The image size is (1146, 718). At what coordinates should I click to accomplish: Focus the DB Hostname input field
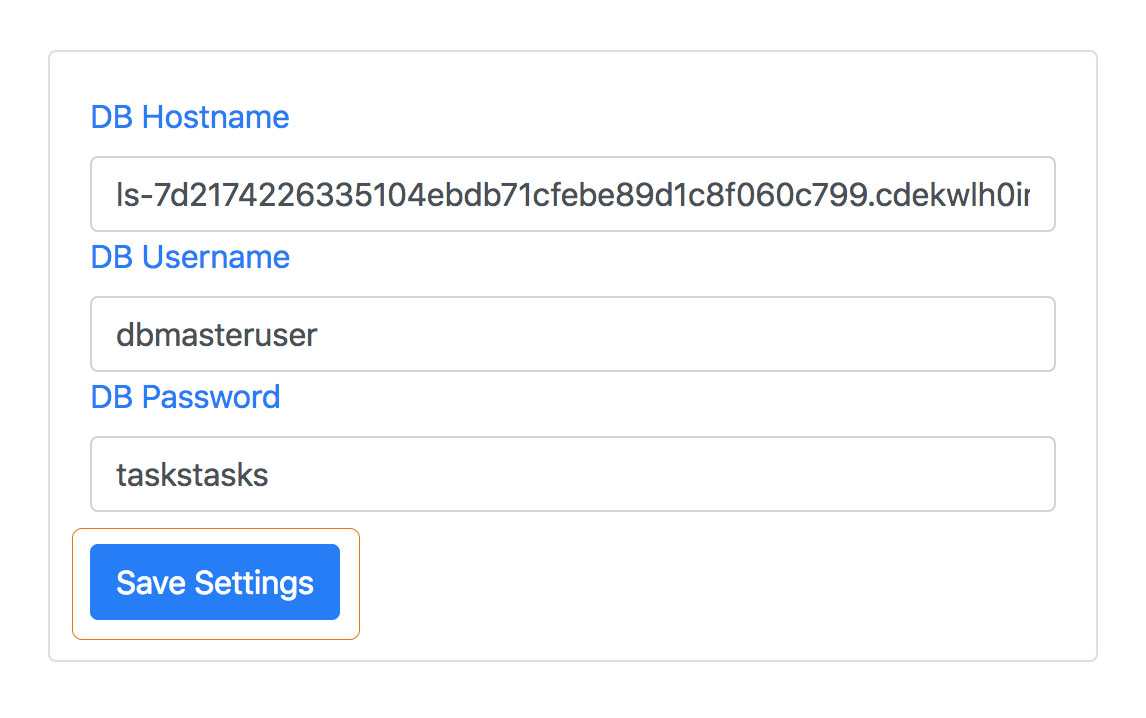572,194
